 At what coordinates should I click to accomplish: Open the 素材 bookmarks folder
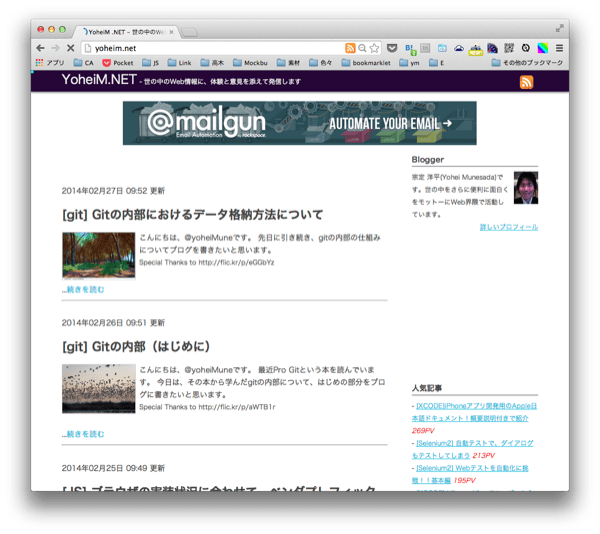(x=288, y=63)
